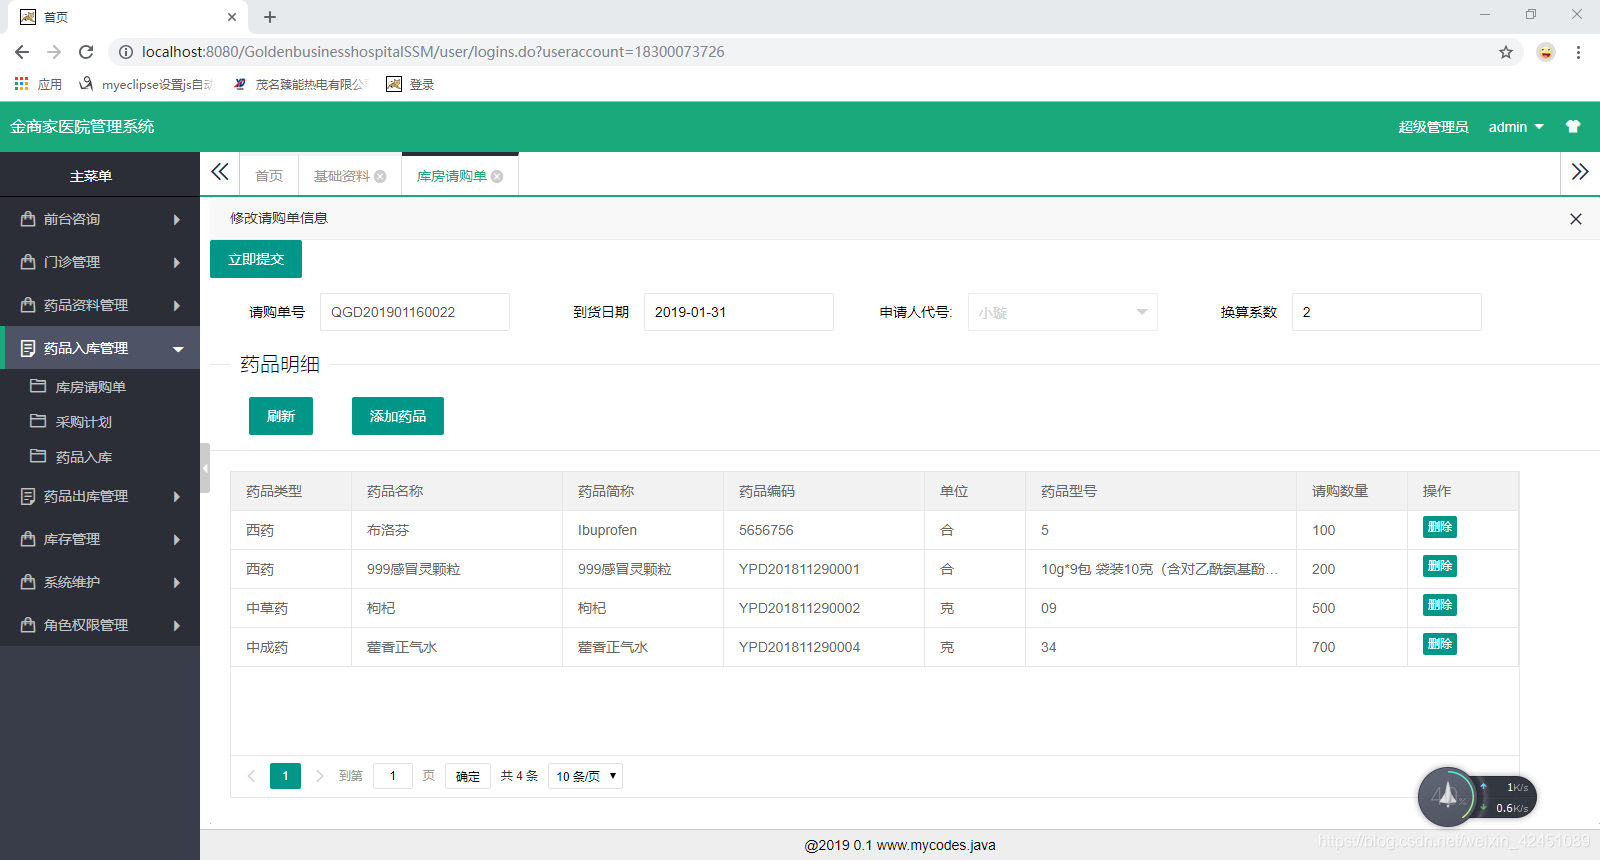1600x860 pixels.
Task: Bookmark this page with star icon
Action: tap(1506, 52)
